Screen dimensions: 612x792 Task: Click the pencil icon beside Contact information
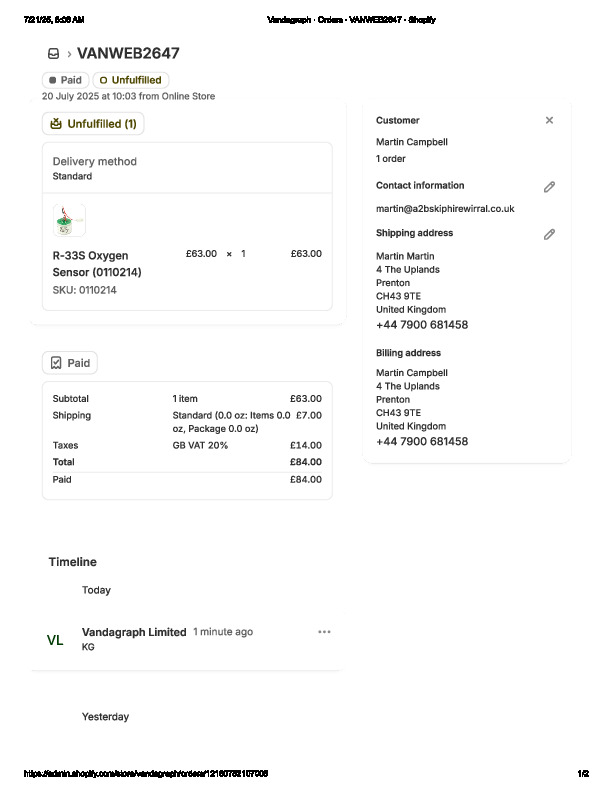pyautogui.click(x=549, y=187)
